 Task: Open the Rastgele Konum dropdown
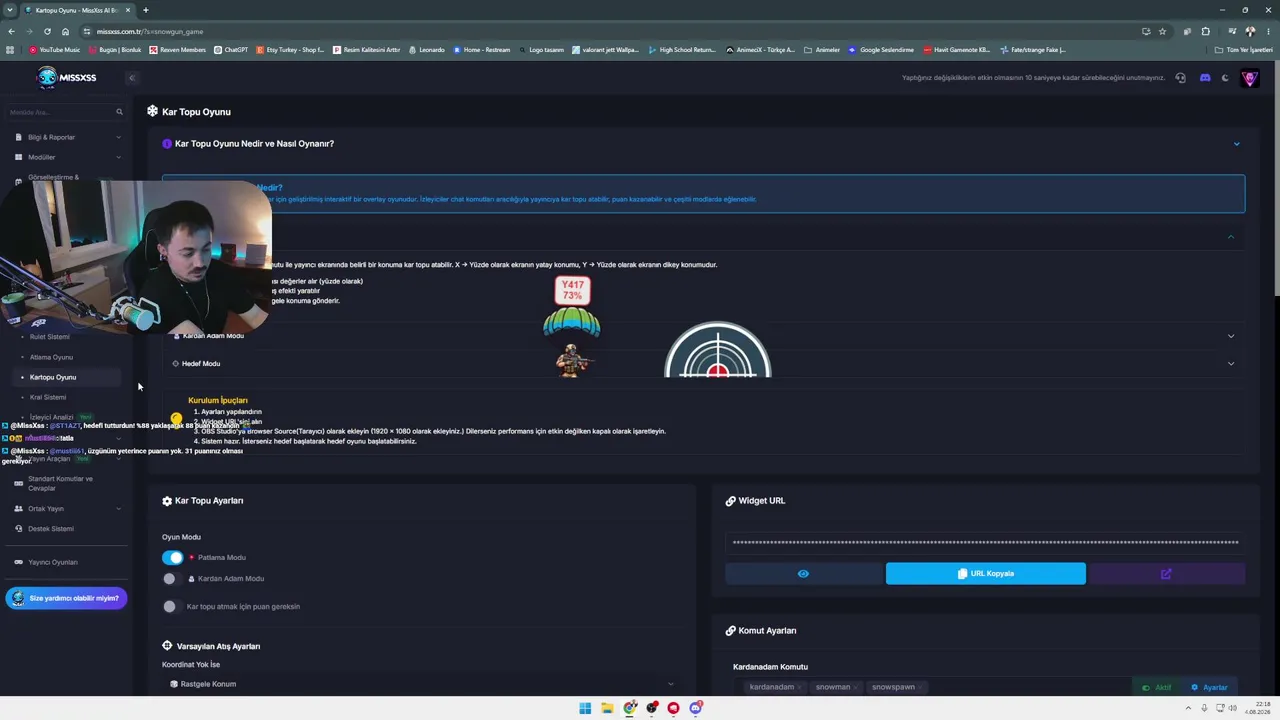tap(421, 684)
